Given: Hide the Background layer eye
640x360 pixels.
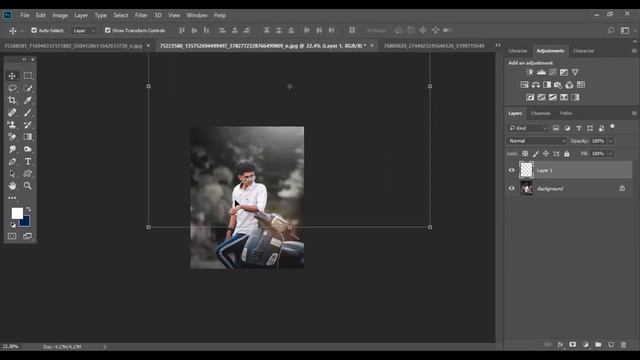Looking at the screenshot, I should point(511,189).
